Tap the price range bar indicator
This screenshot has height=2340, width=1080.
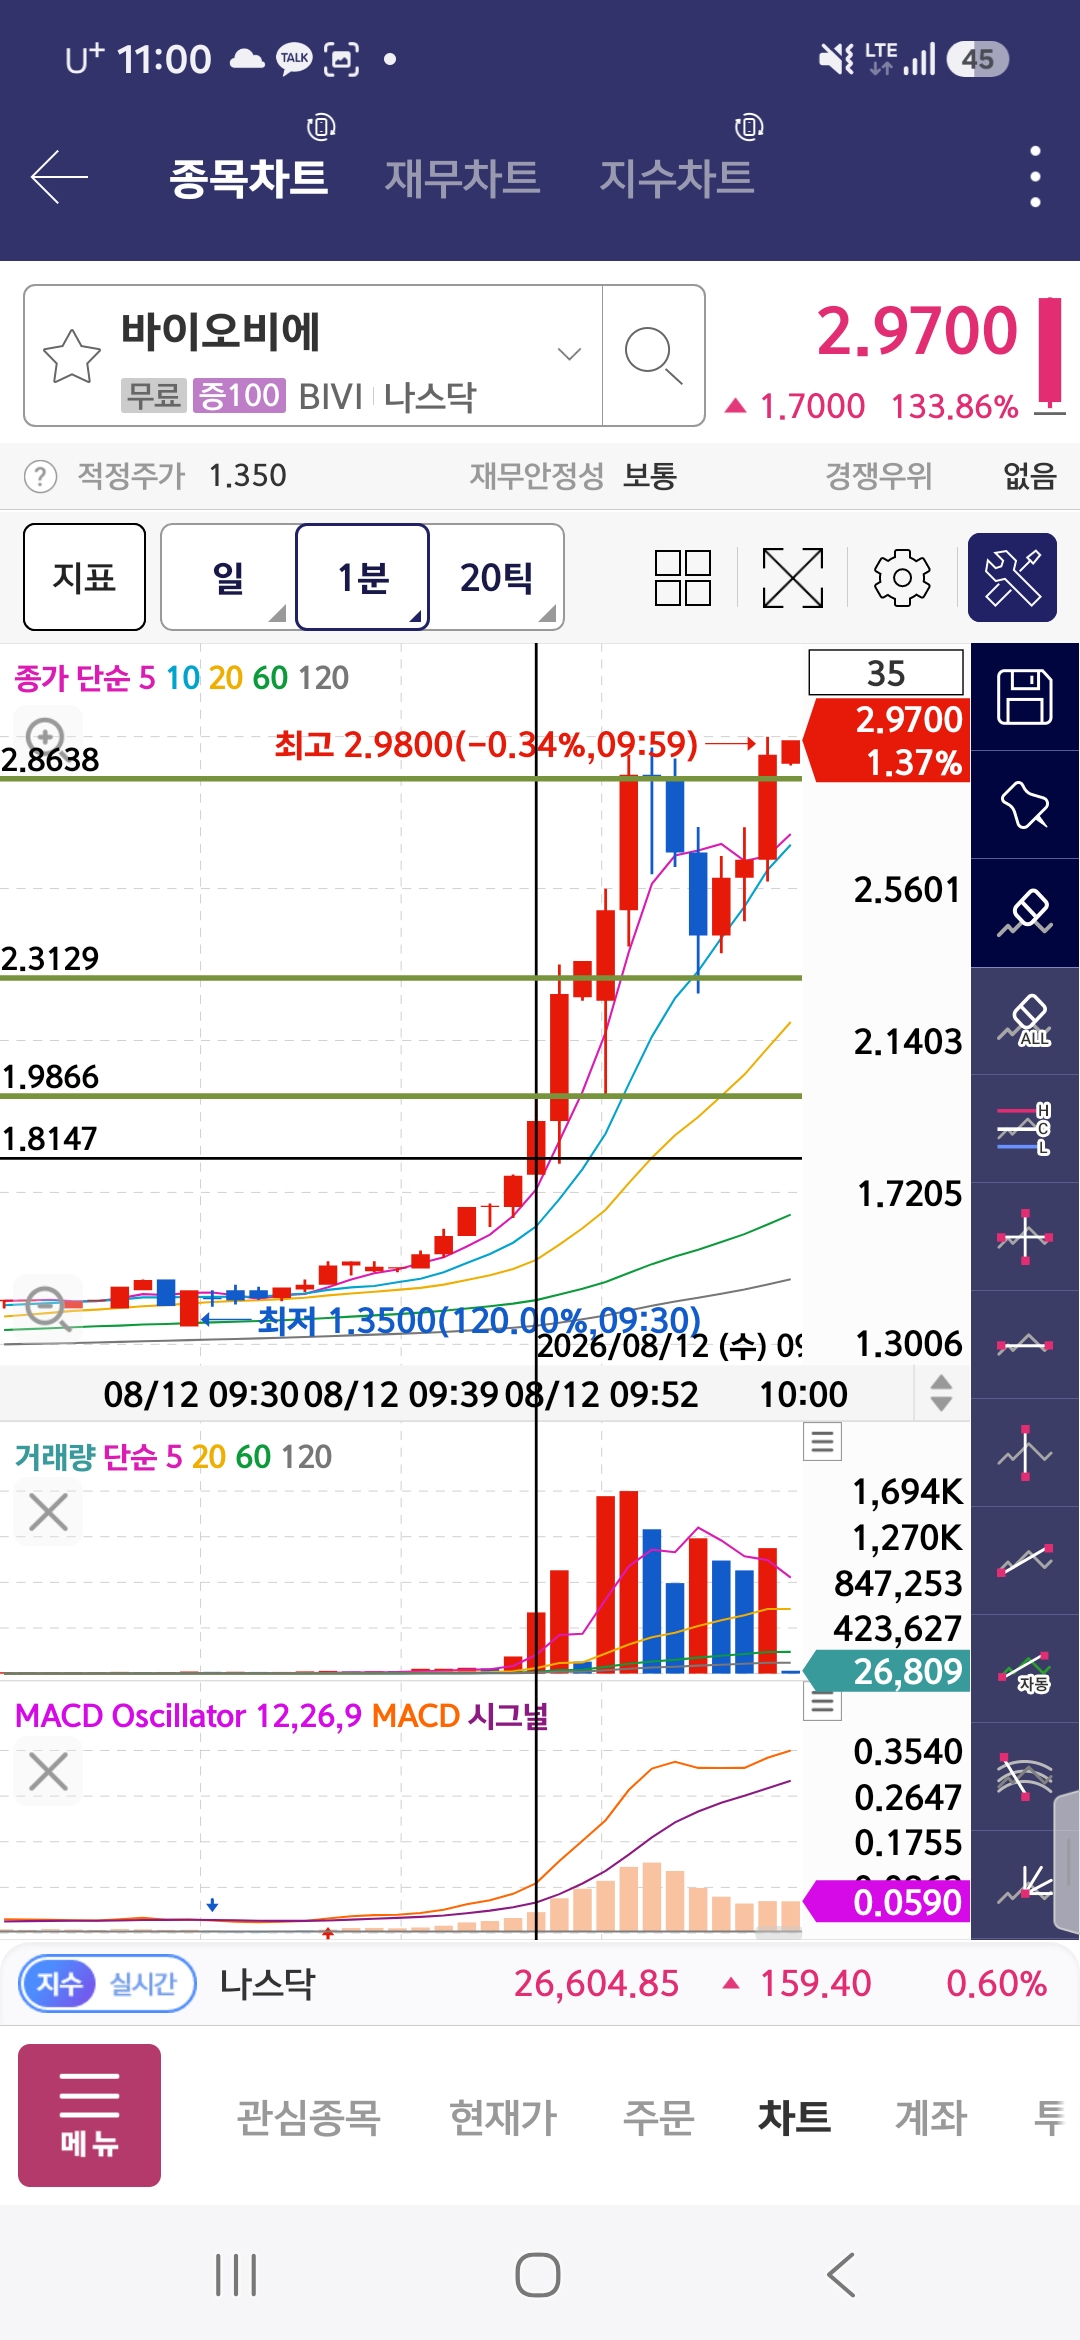tap(1049, 355)
